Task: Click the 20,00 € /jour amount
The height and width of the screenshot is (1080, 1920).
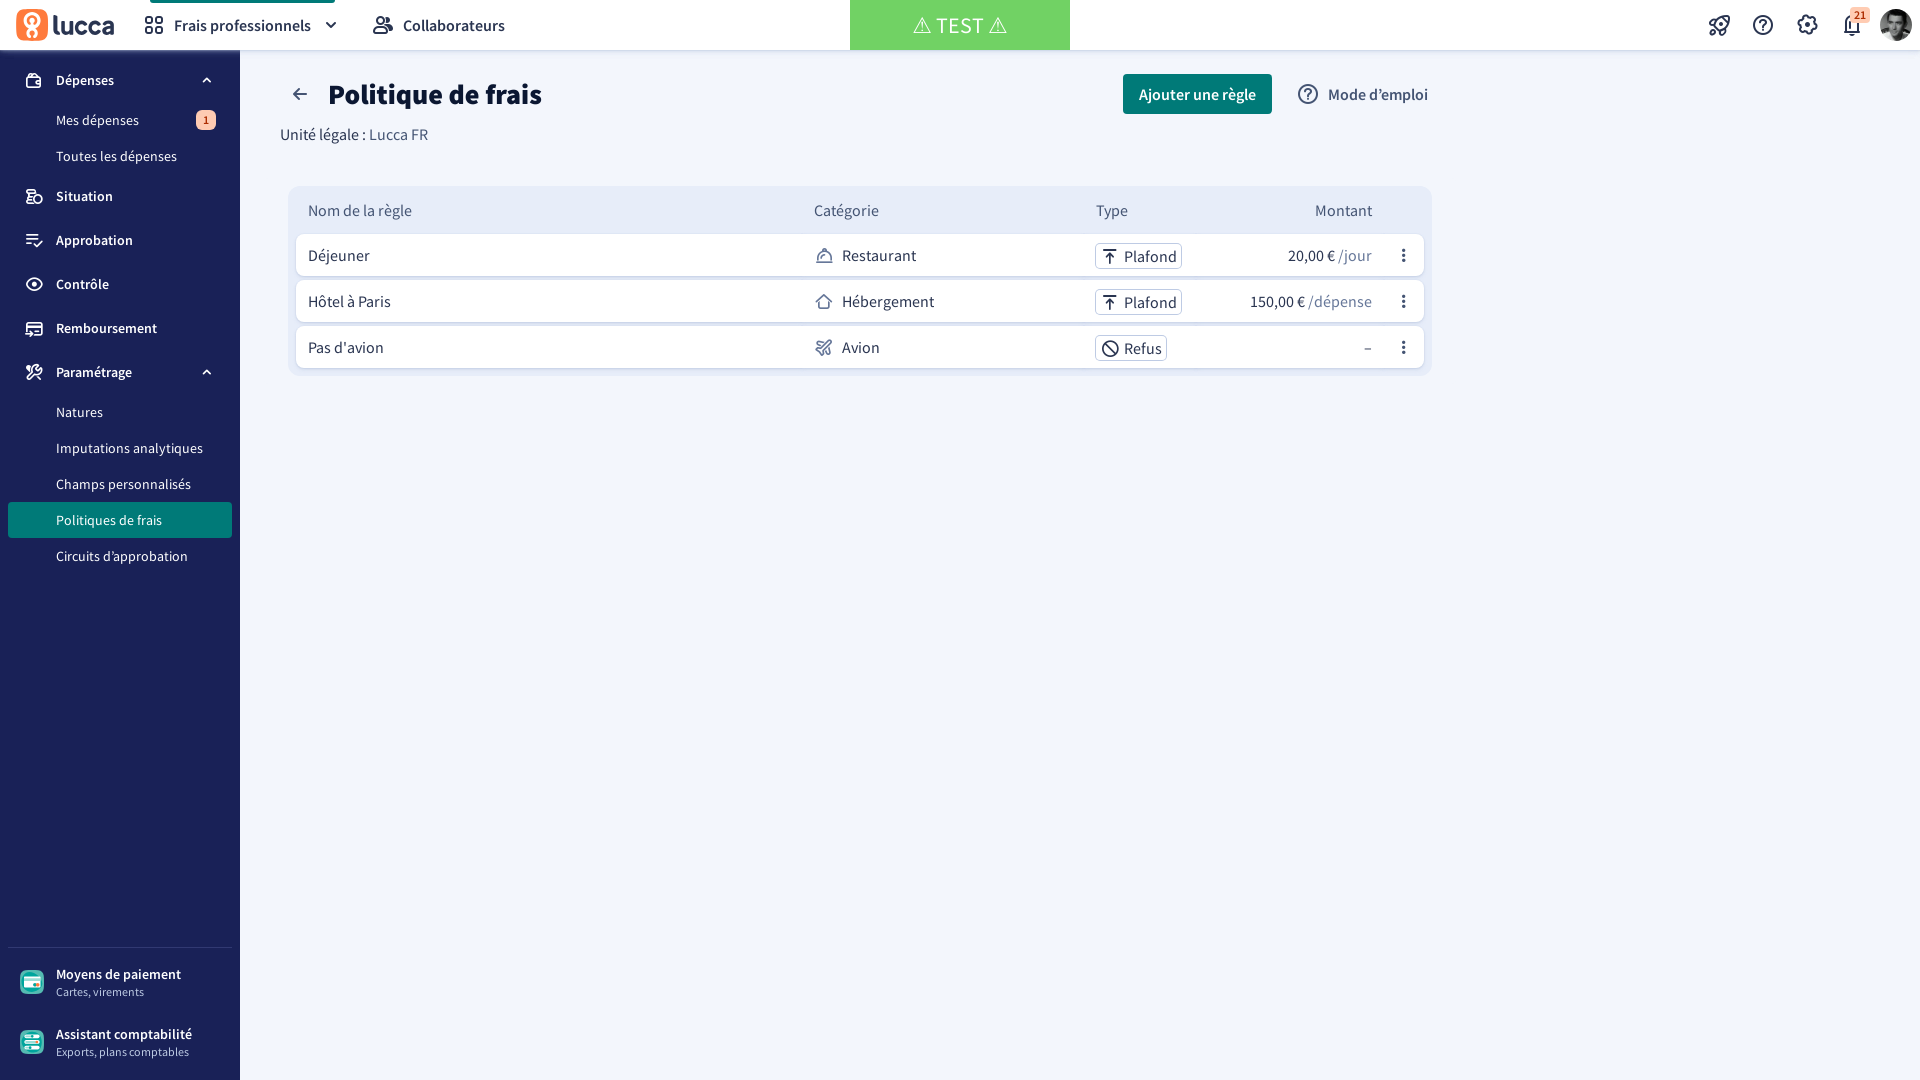Action: (x=1329, y=255)
